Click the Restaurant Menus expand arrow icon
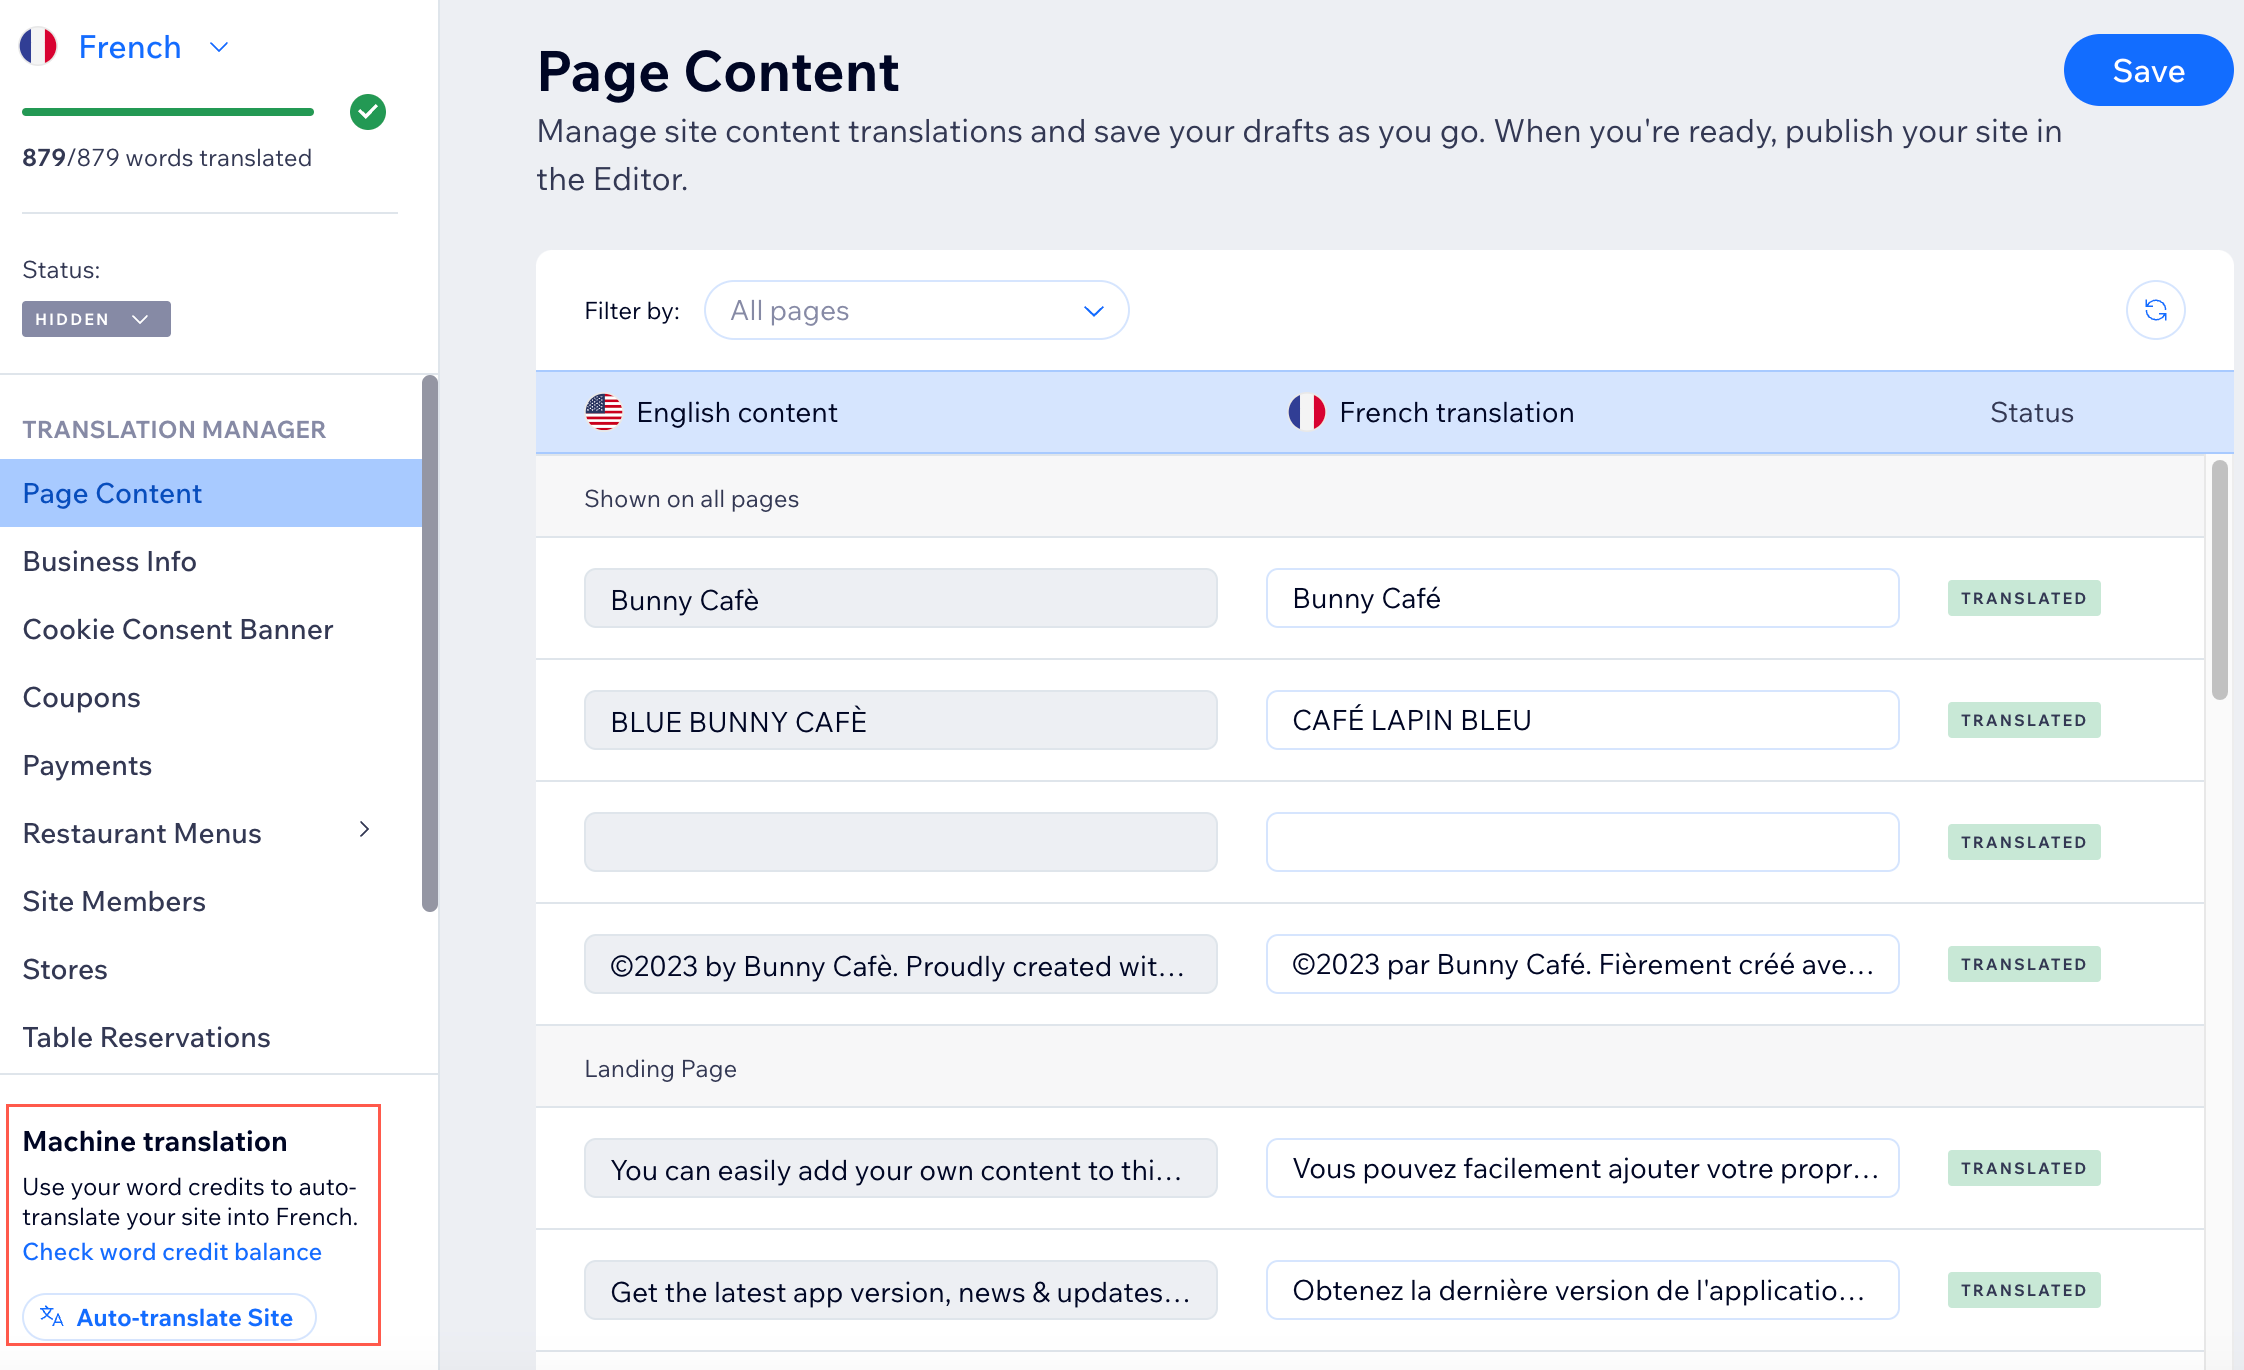Image resolution: width=2244 pixels, height=1370 pixels. click(x=365, y=832)
